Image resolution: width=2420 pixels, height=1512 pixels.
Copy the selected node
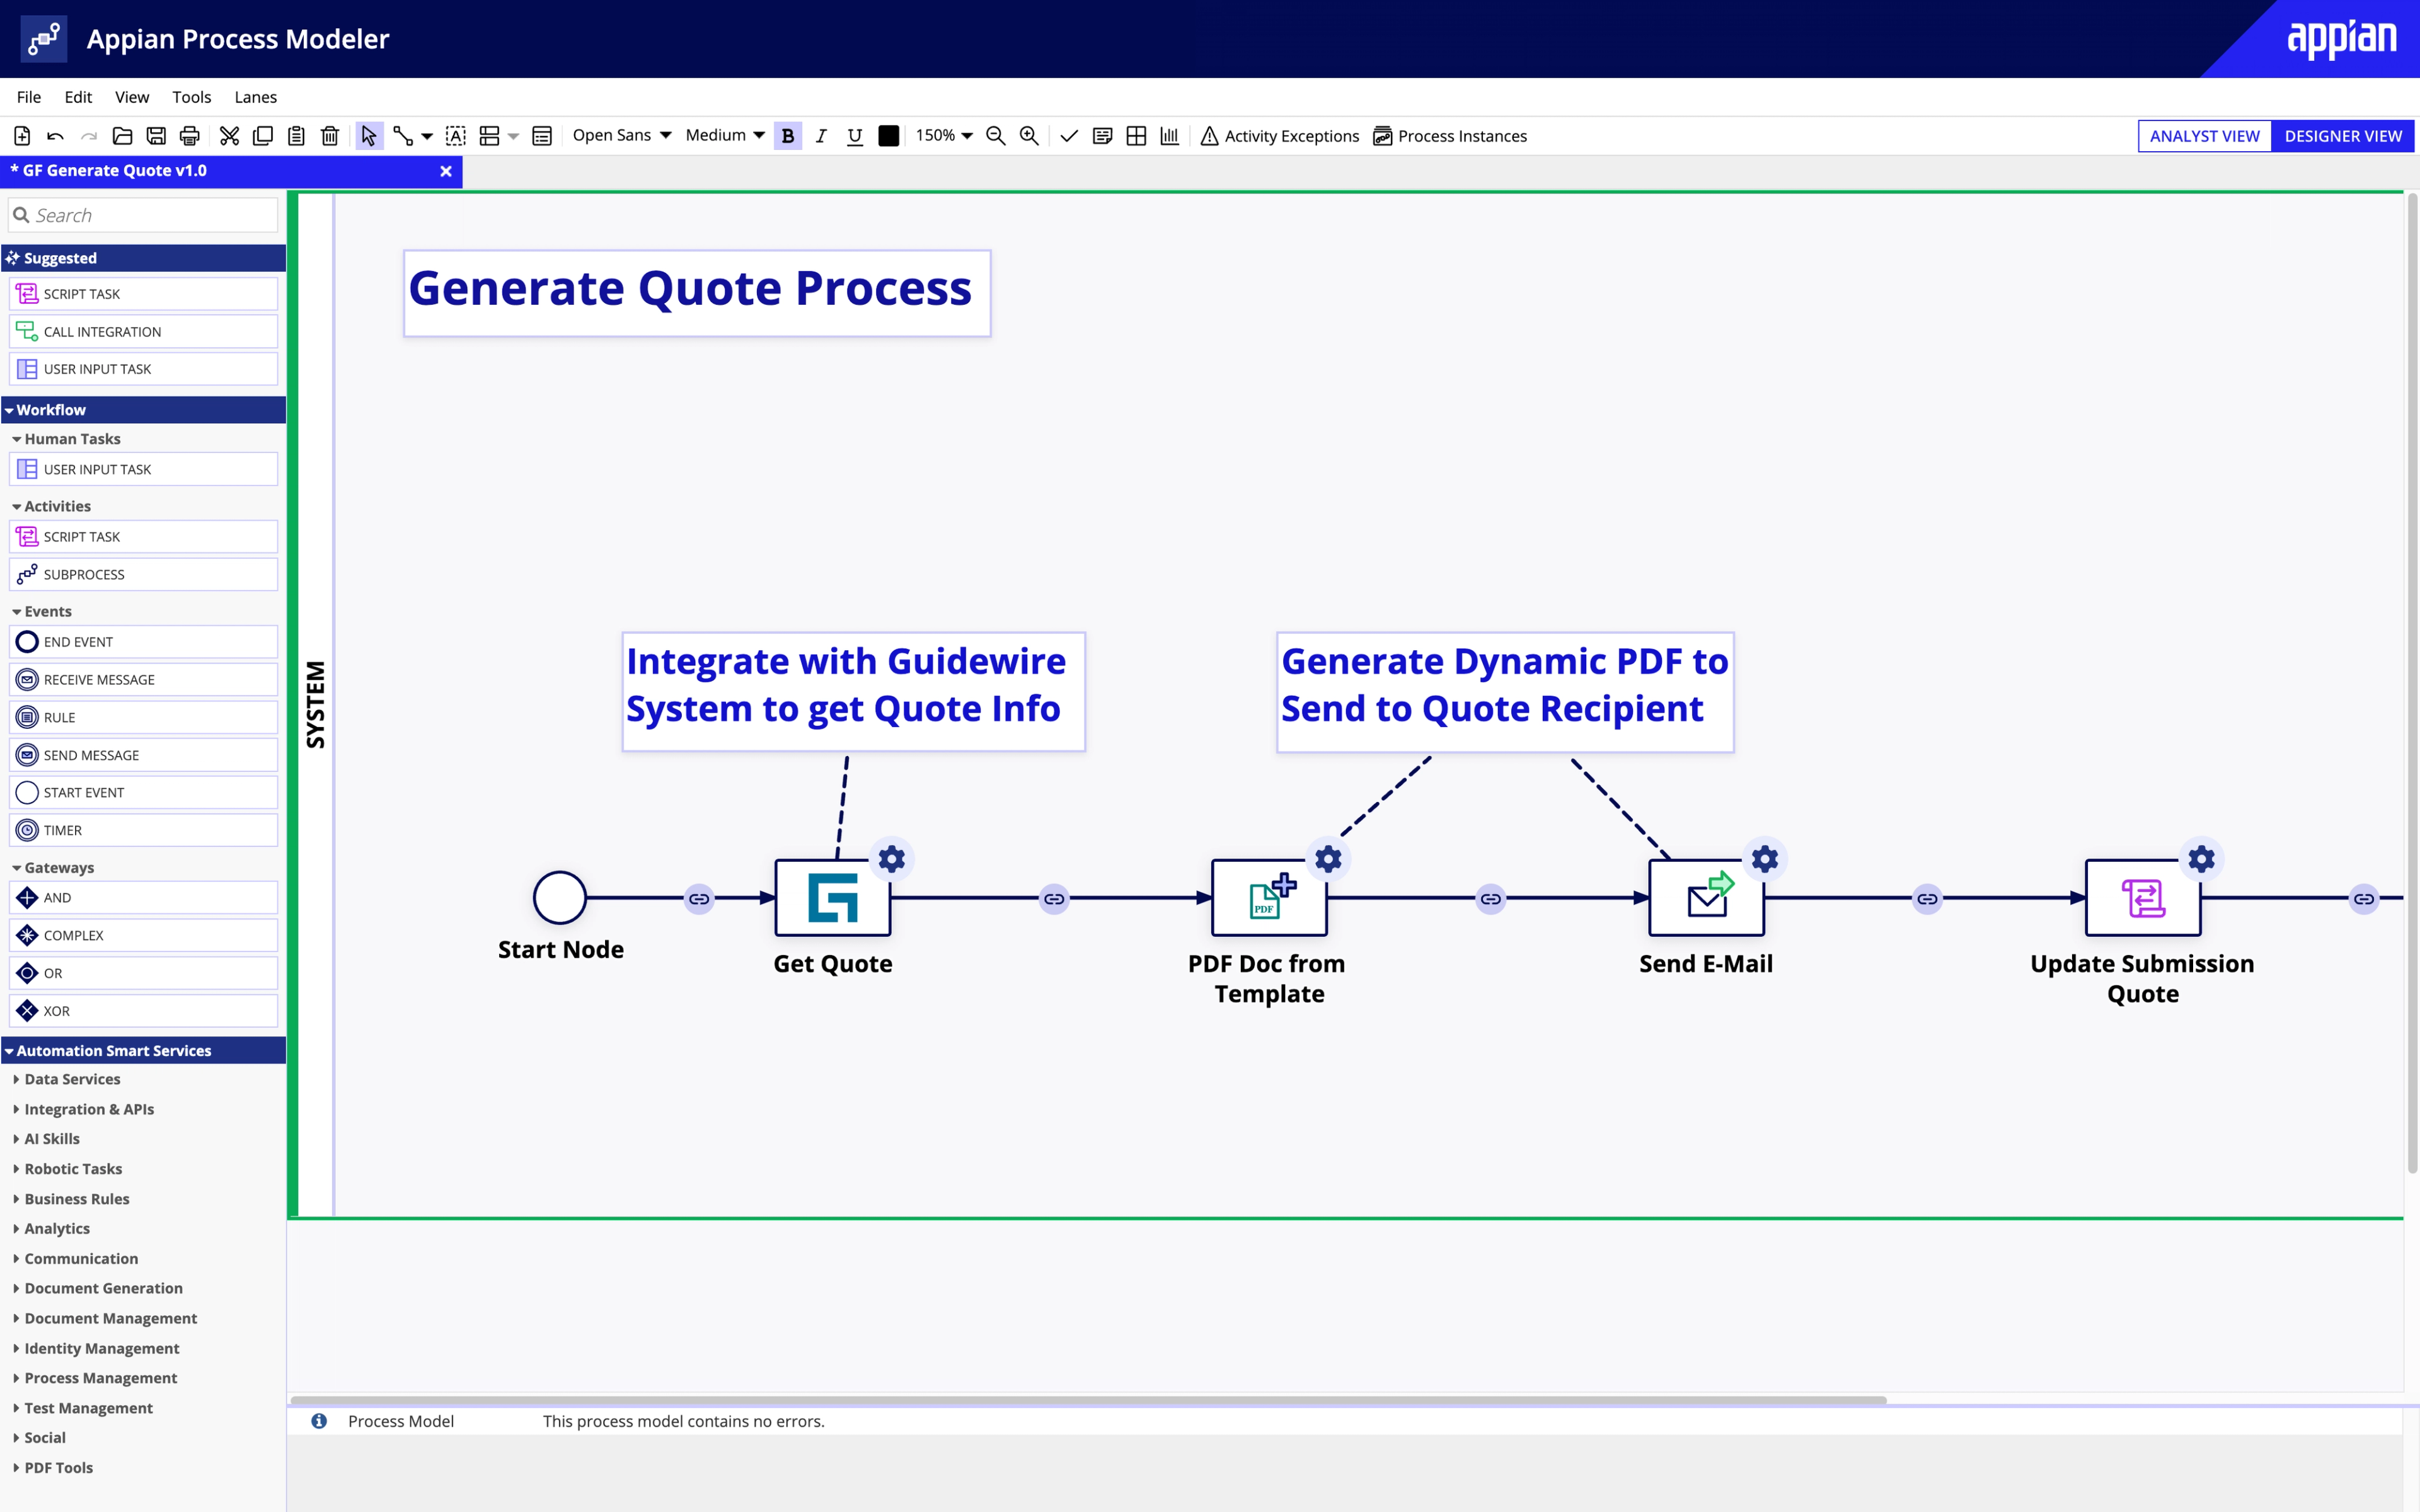tap(263, 136)
